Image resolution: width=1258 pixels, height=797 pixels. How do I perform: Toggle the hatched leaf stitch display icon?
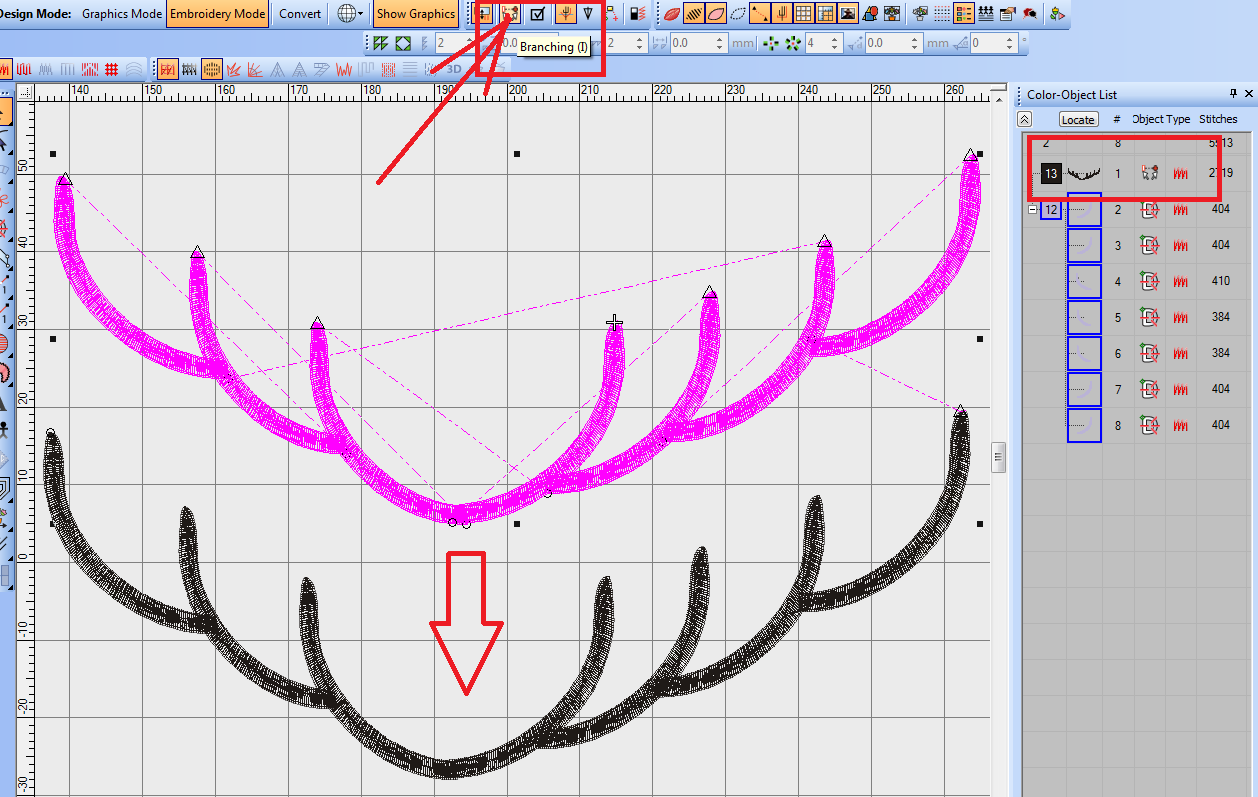(694, 14)
